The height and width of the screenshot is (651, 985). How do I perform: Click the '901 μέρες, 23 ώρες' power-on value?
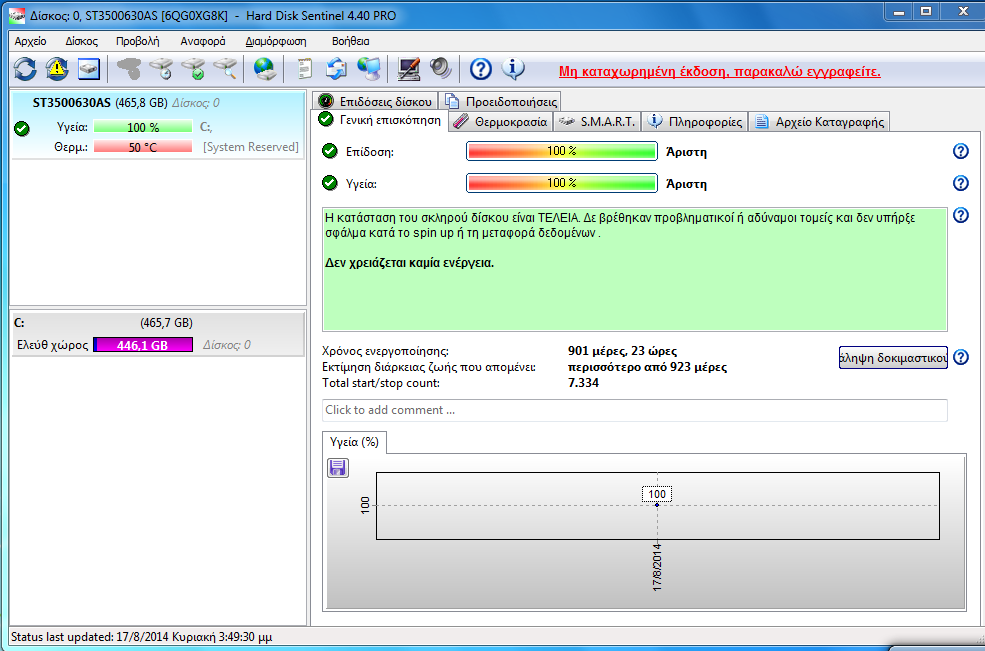(x=623, y=351)
